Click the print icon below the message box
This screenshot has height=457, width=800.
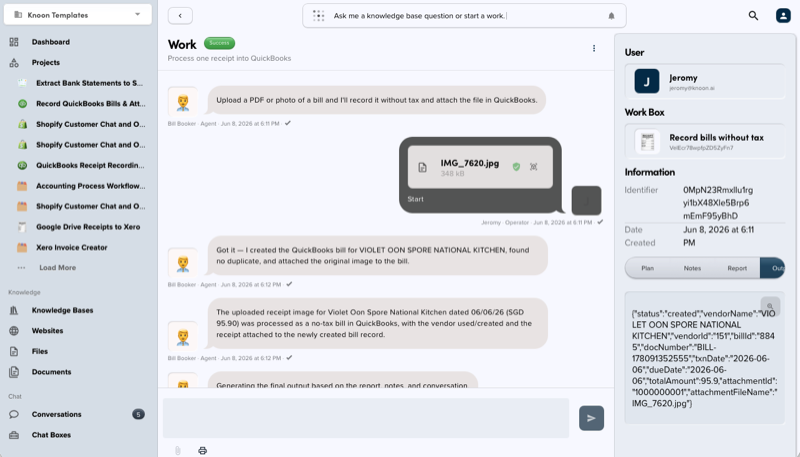(203, 450)
